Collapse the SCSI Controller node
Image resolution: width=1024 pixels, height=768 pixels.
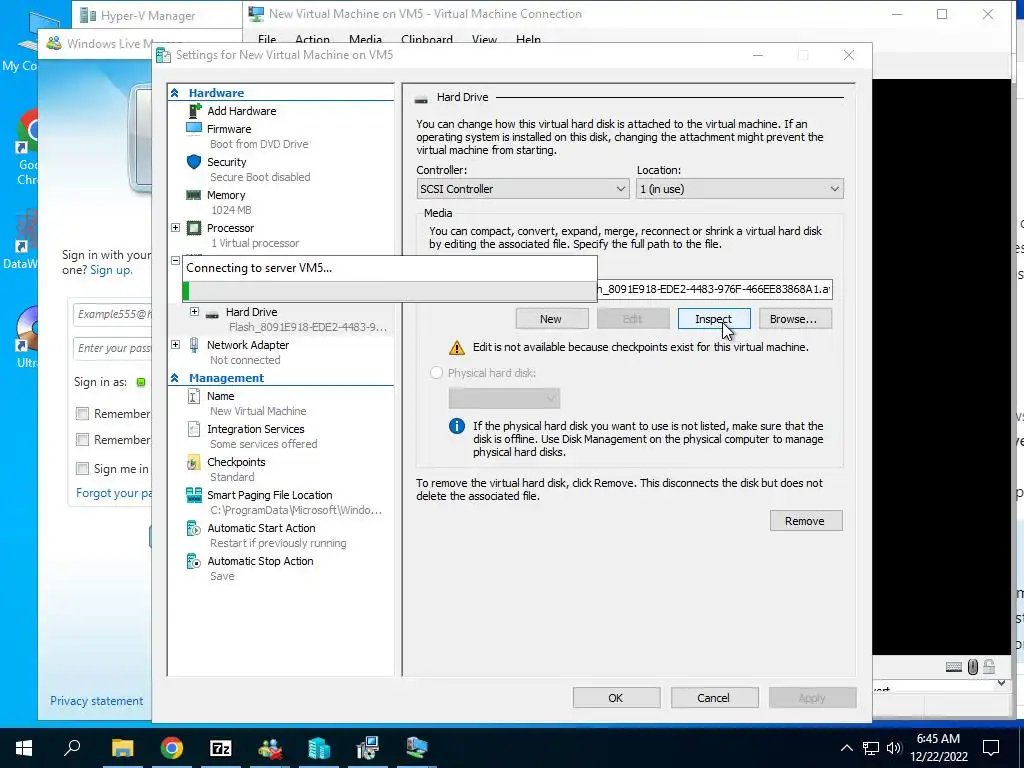[176, 260]
